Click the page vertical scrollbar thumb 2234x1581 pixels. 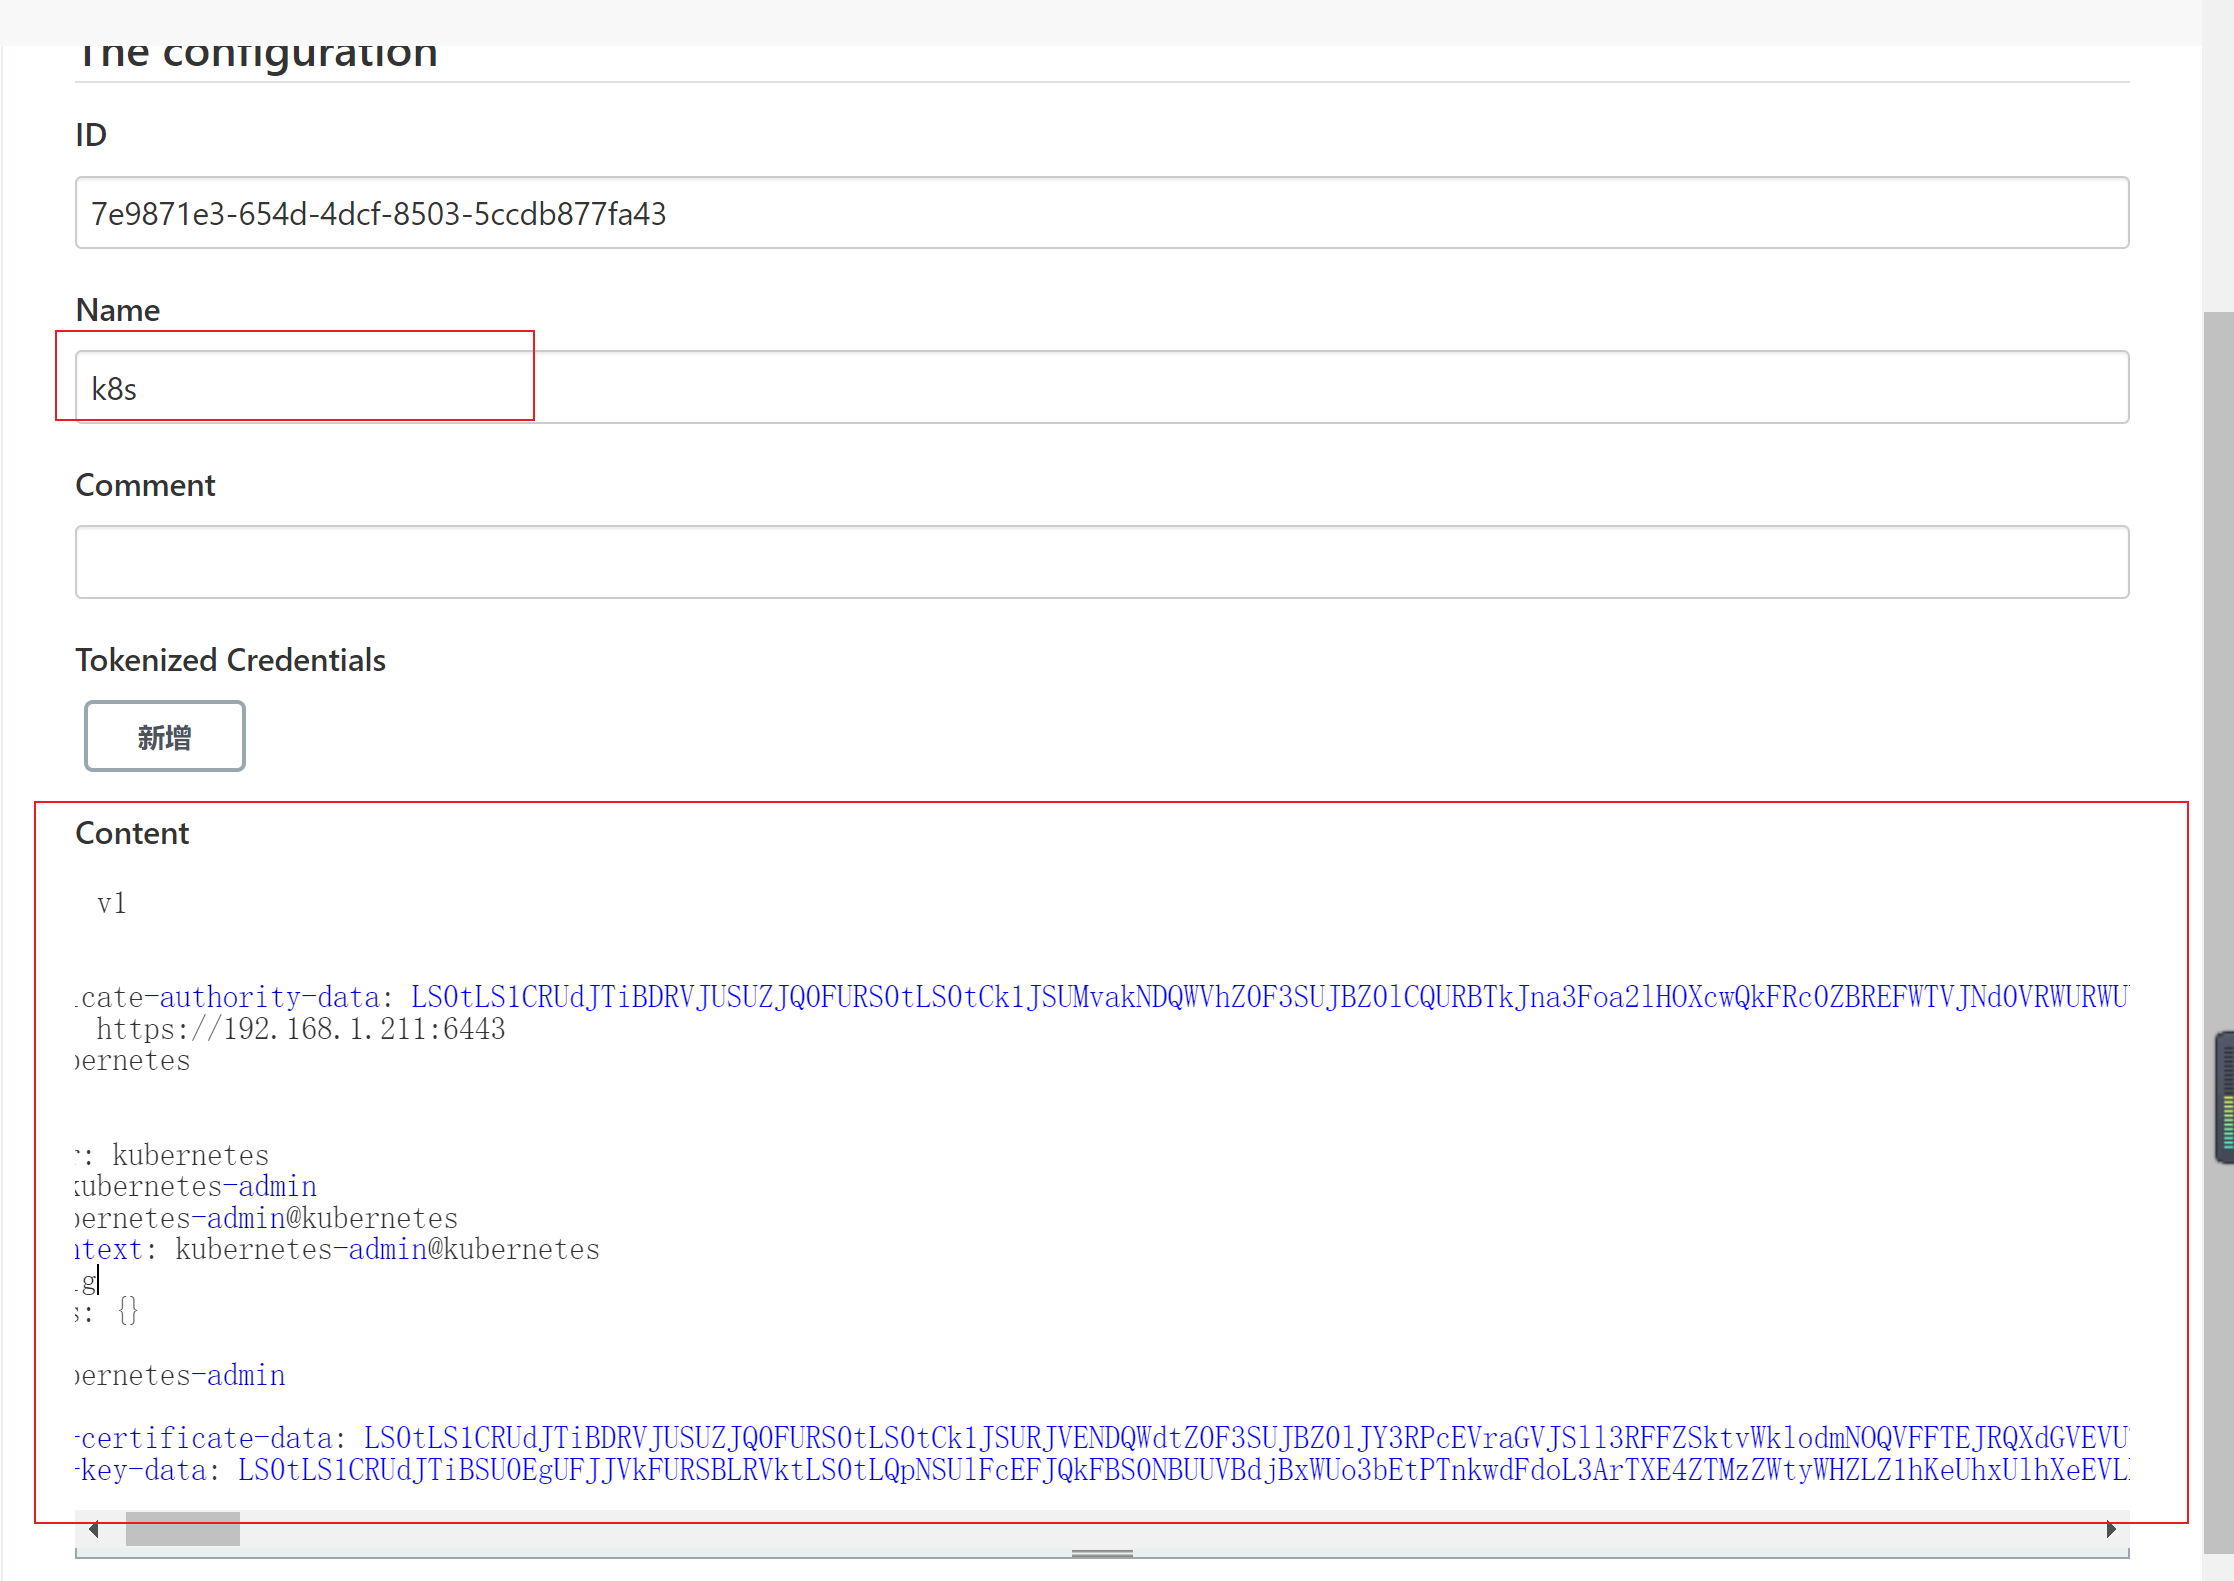point(2218,700)
